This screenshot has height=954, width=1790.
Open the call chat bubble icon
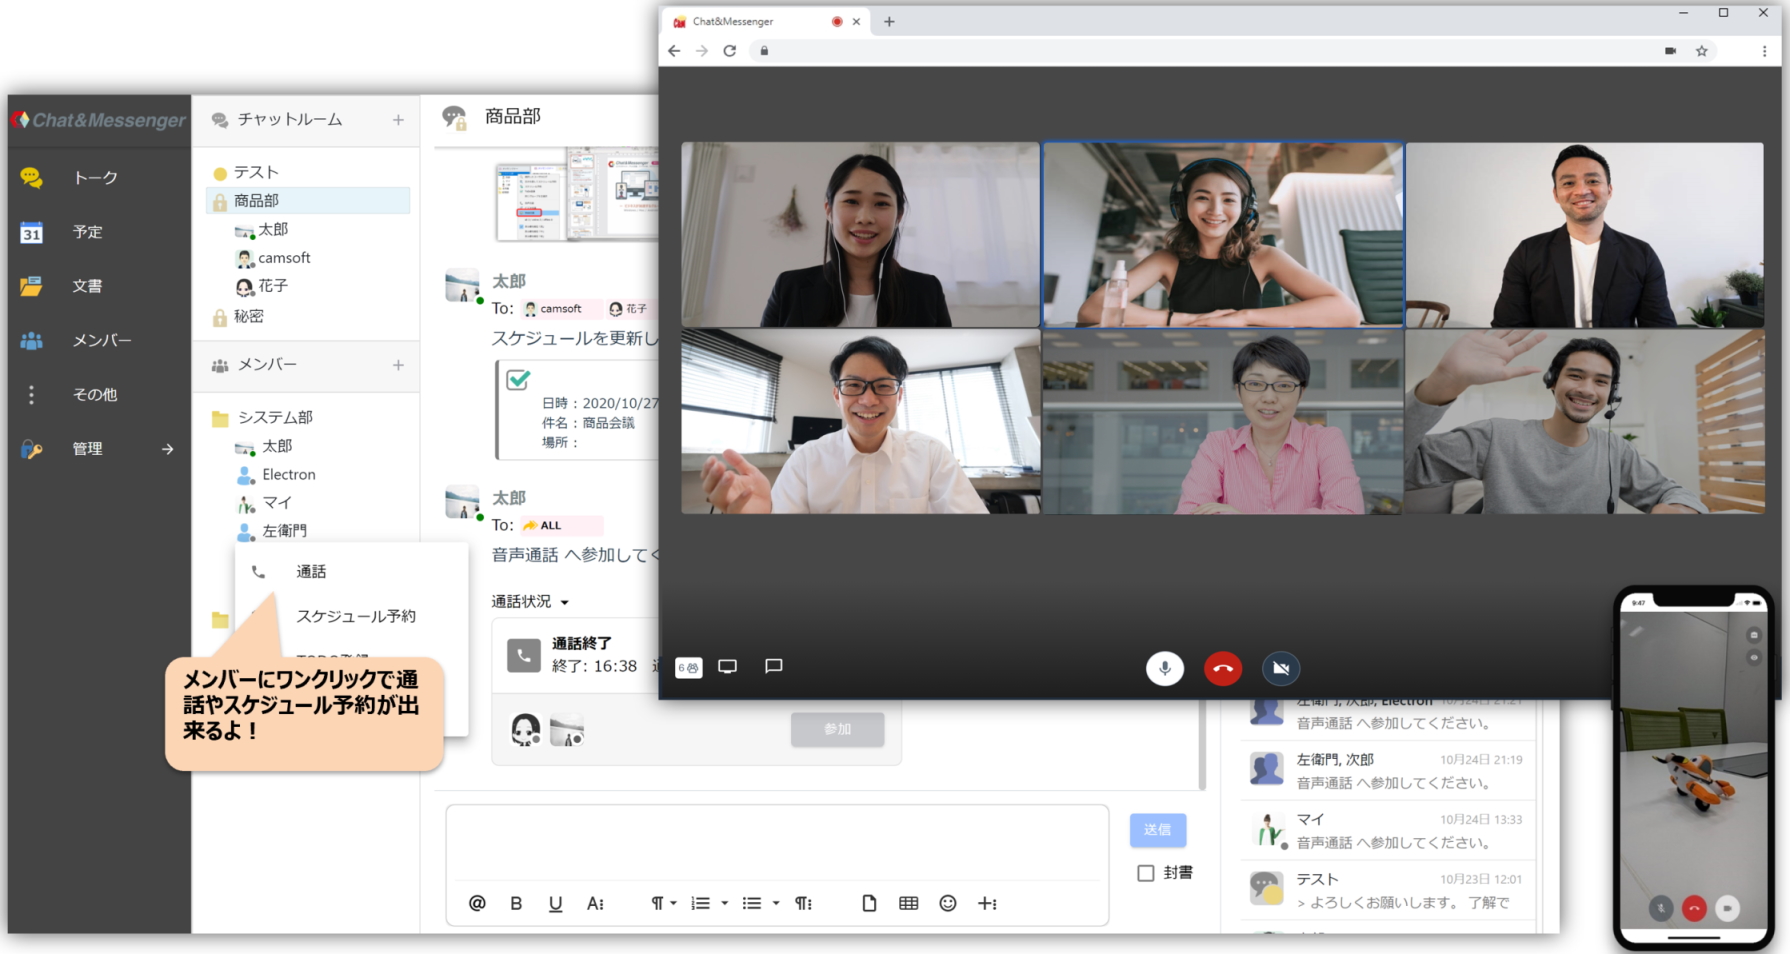point(773,666)
